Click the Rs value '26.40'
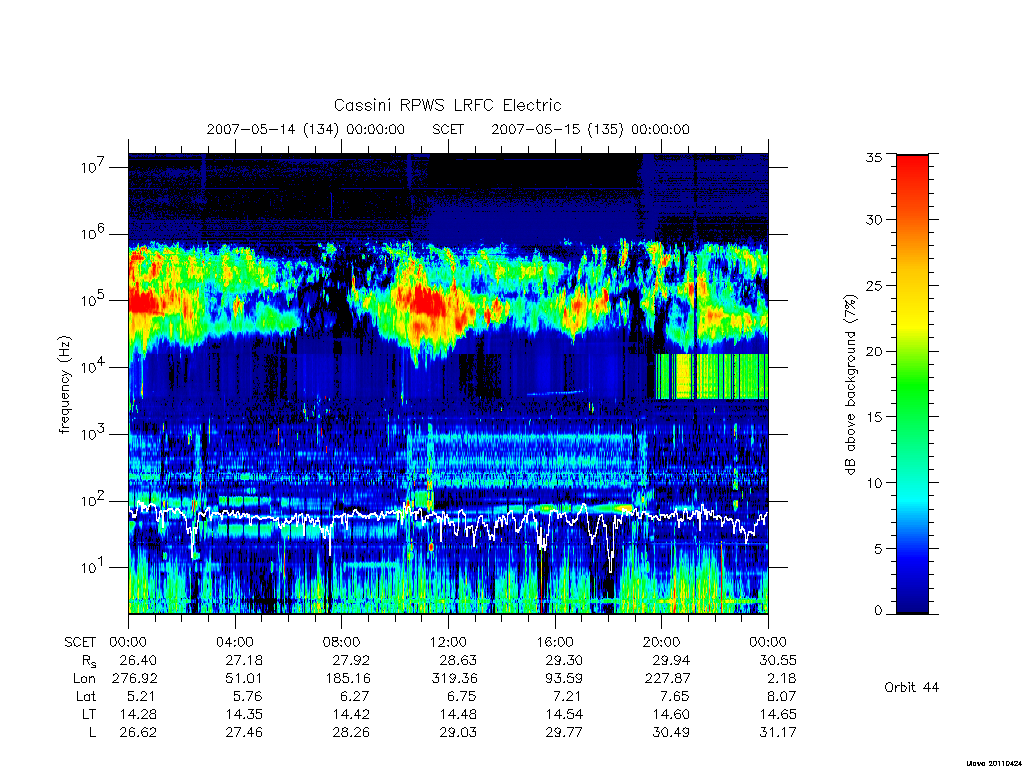Image resolution: width=1024 pixels, height=768 pixels. click(x=138, y=660)
